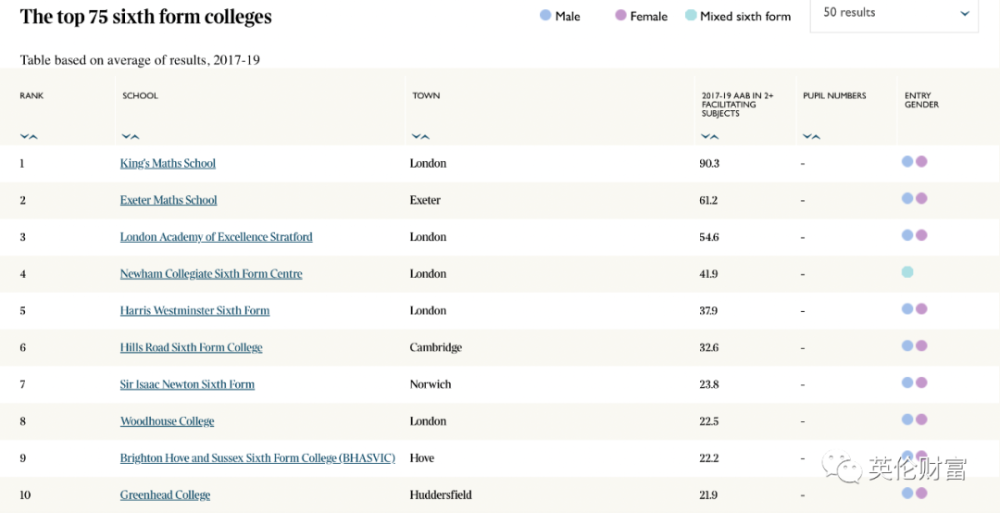The height and width of the screenshot is (513, 1000).
Task: Open London Academy of Excellence Stratford link
Action: pyautogui.click(x=216, y=237)
